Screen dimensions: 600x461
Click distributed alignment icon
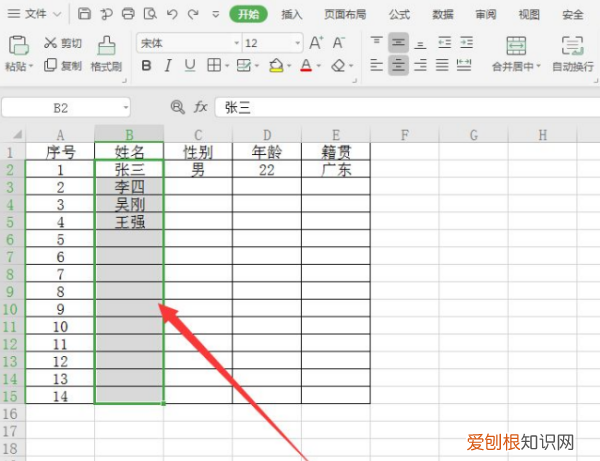pyautogui.click(x=464, y=65)
